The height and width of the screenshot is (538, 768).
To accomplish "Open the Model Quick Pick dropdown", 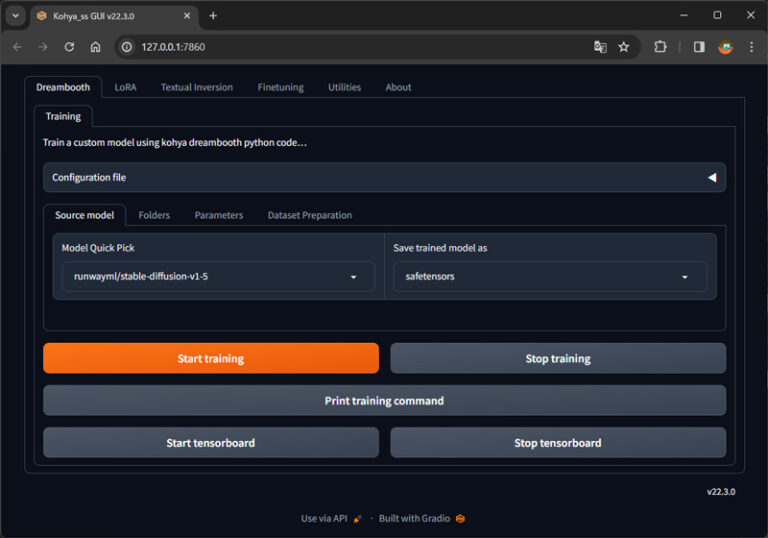I will coord(218,277).
